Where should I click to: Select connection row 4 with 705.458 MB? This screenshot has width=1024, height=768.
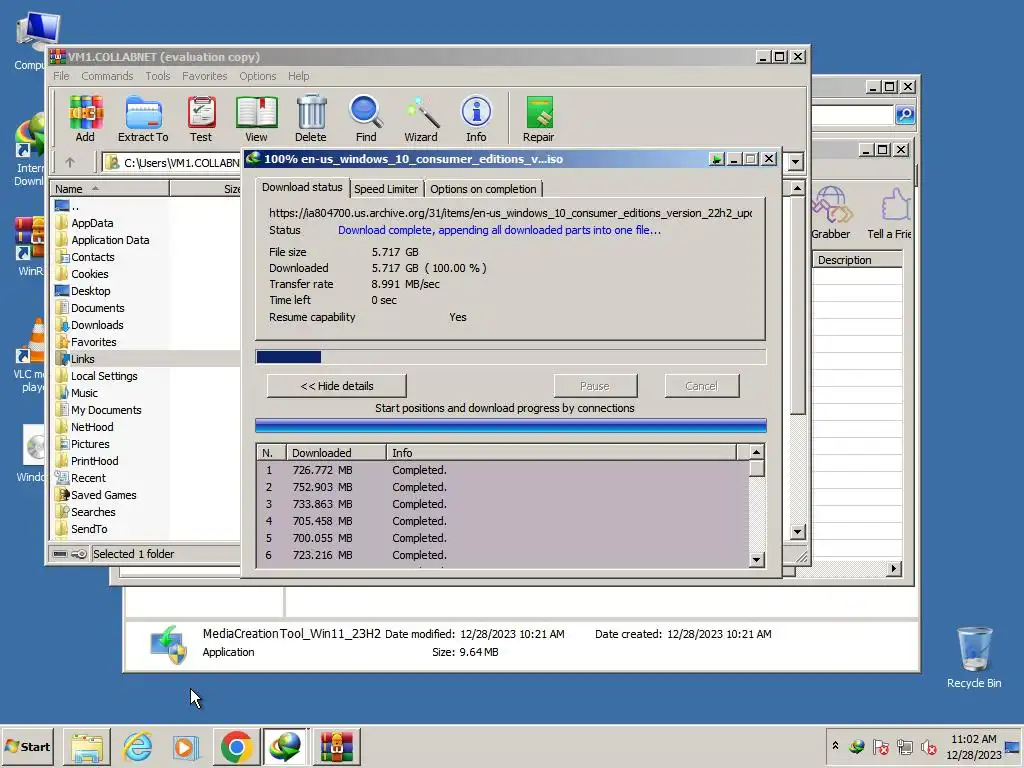[502, 521]
